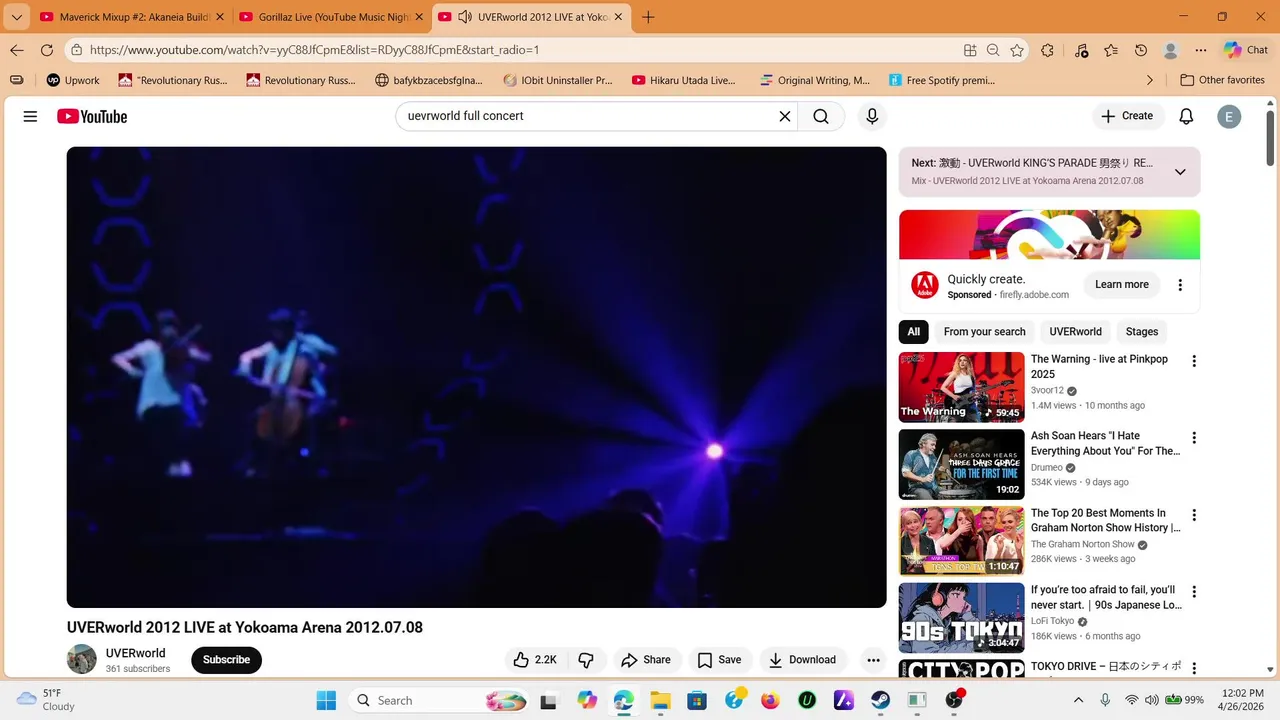1280x720 pixels.
Task: Save the video to a playlist
Action: pyautogui.click(x=719, y=660)
